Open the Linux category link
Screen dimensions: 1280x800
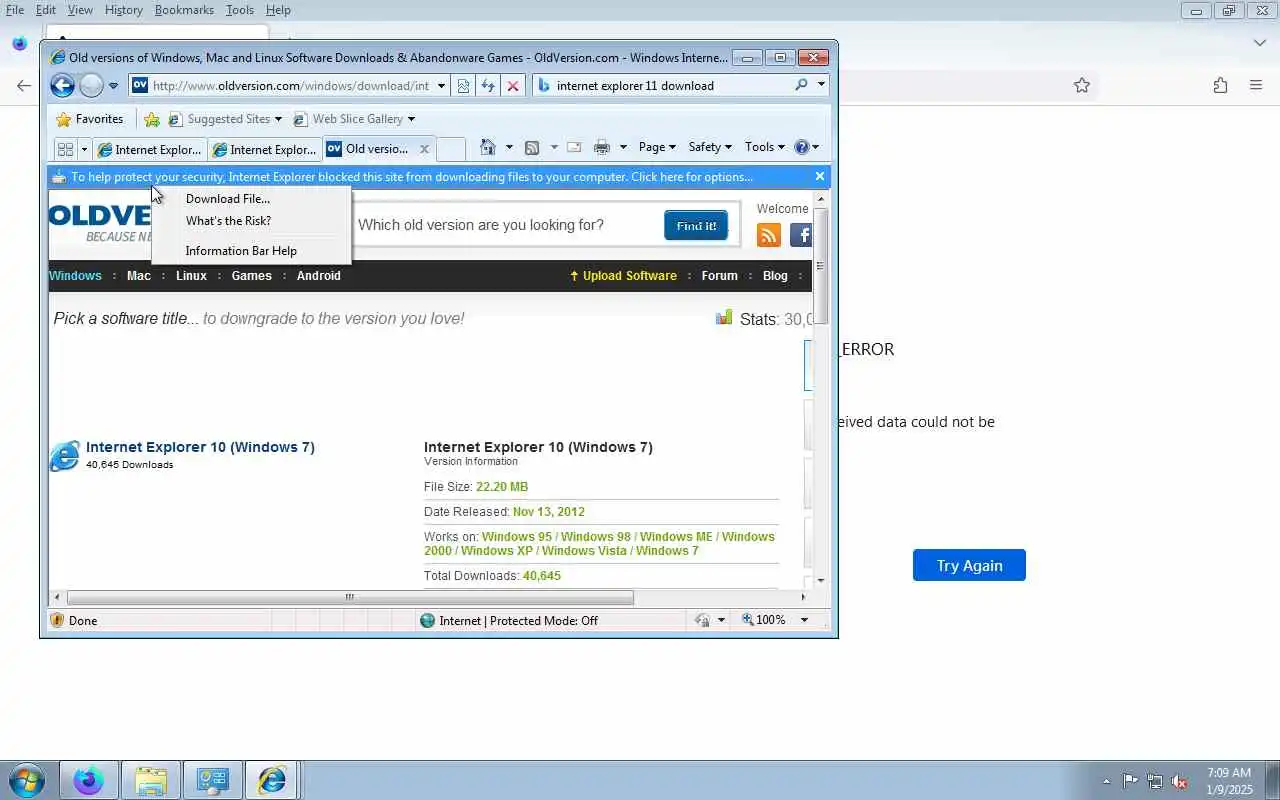pos(191,276)
